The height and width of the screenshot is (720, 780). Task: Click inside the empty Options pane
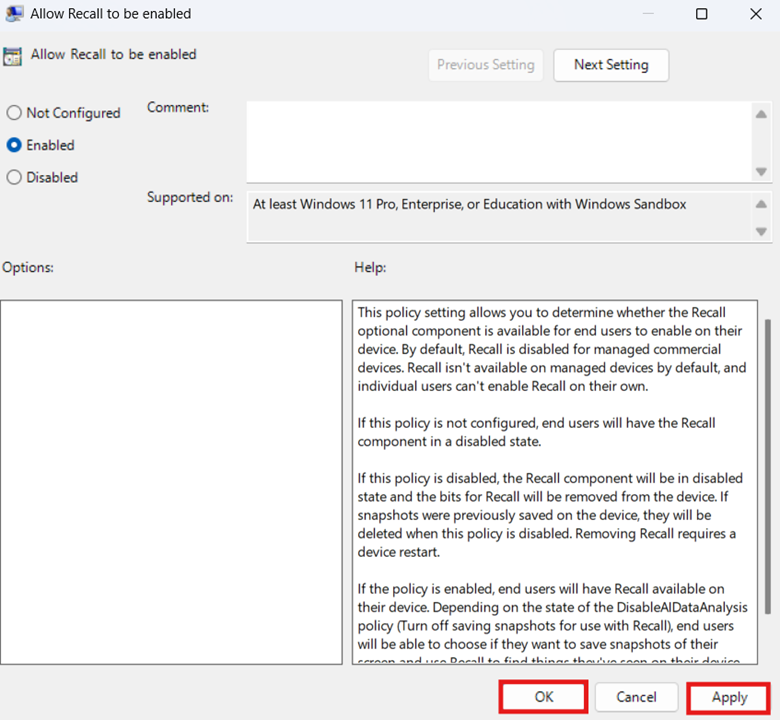coord(171,481)
